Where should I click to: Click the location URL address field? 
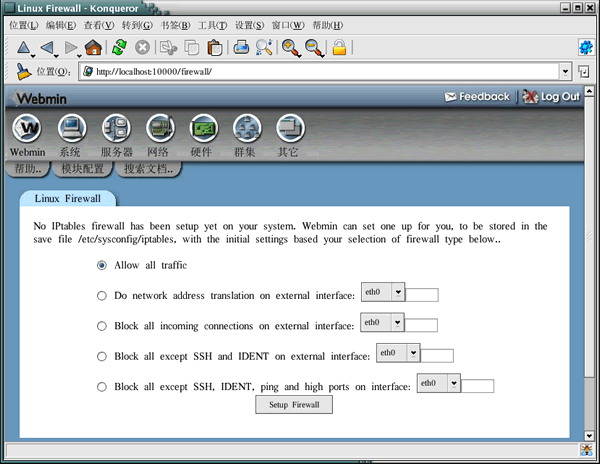coord(319,72)
